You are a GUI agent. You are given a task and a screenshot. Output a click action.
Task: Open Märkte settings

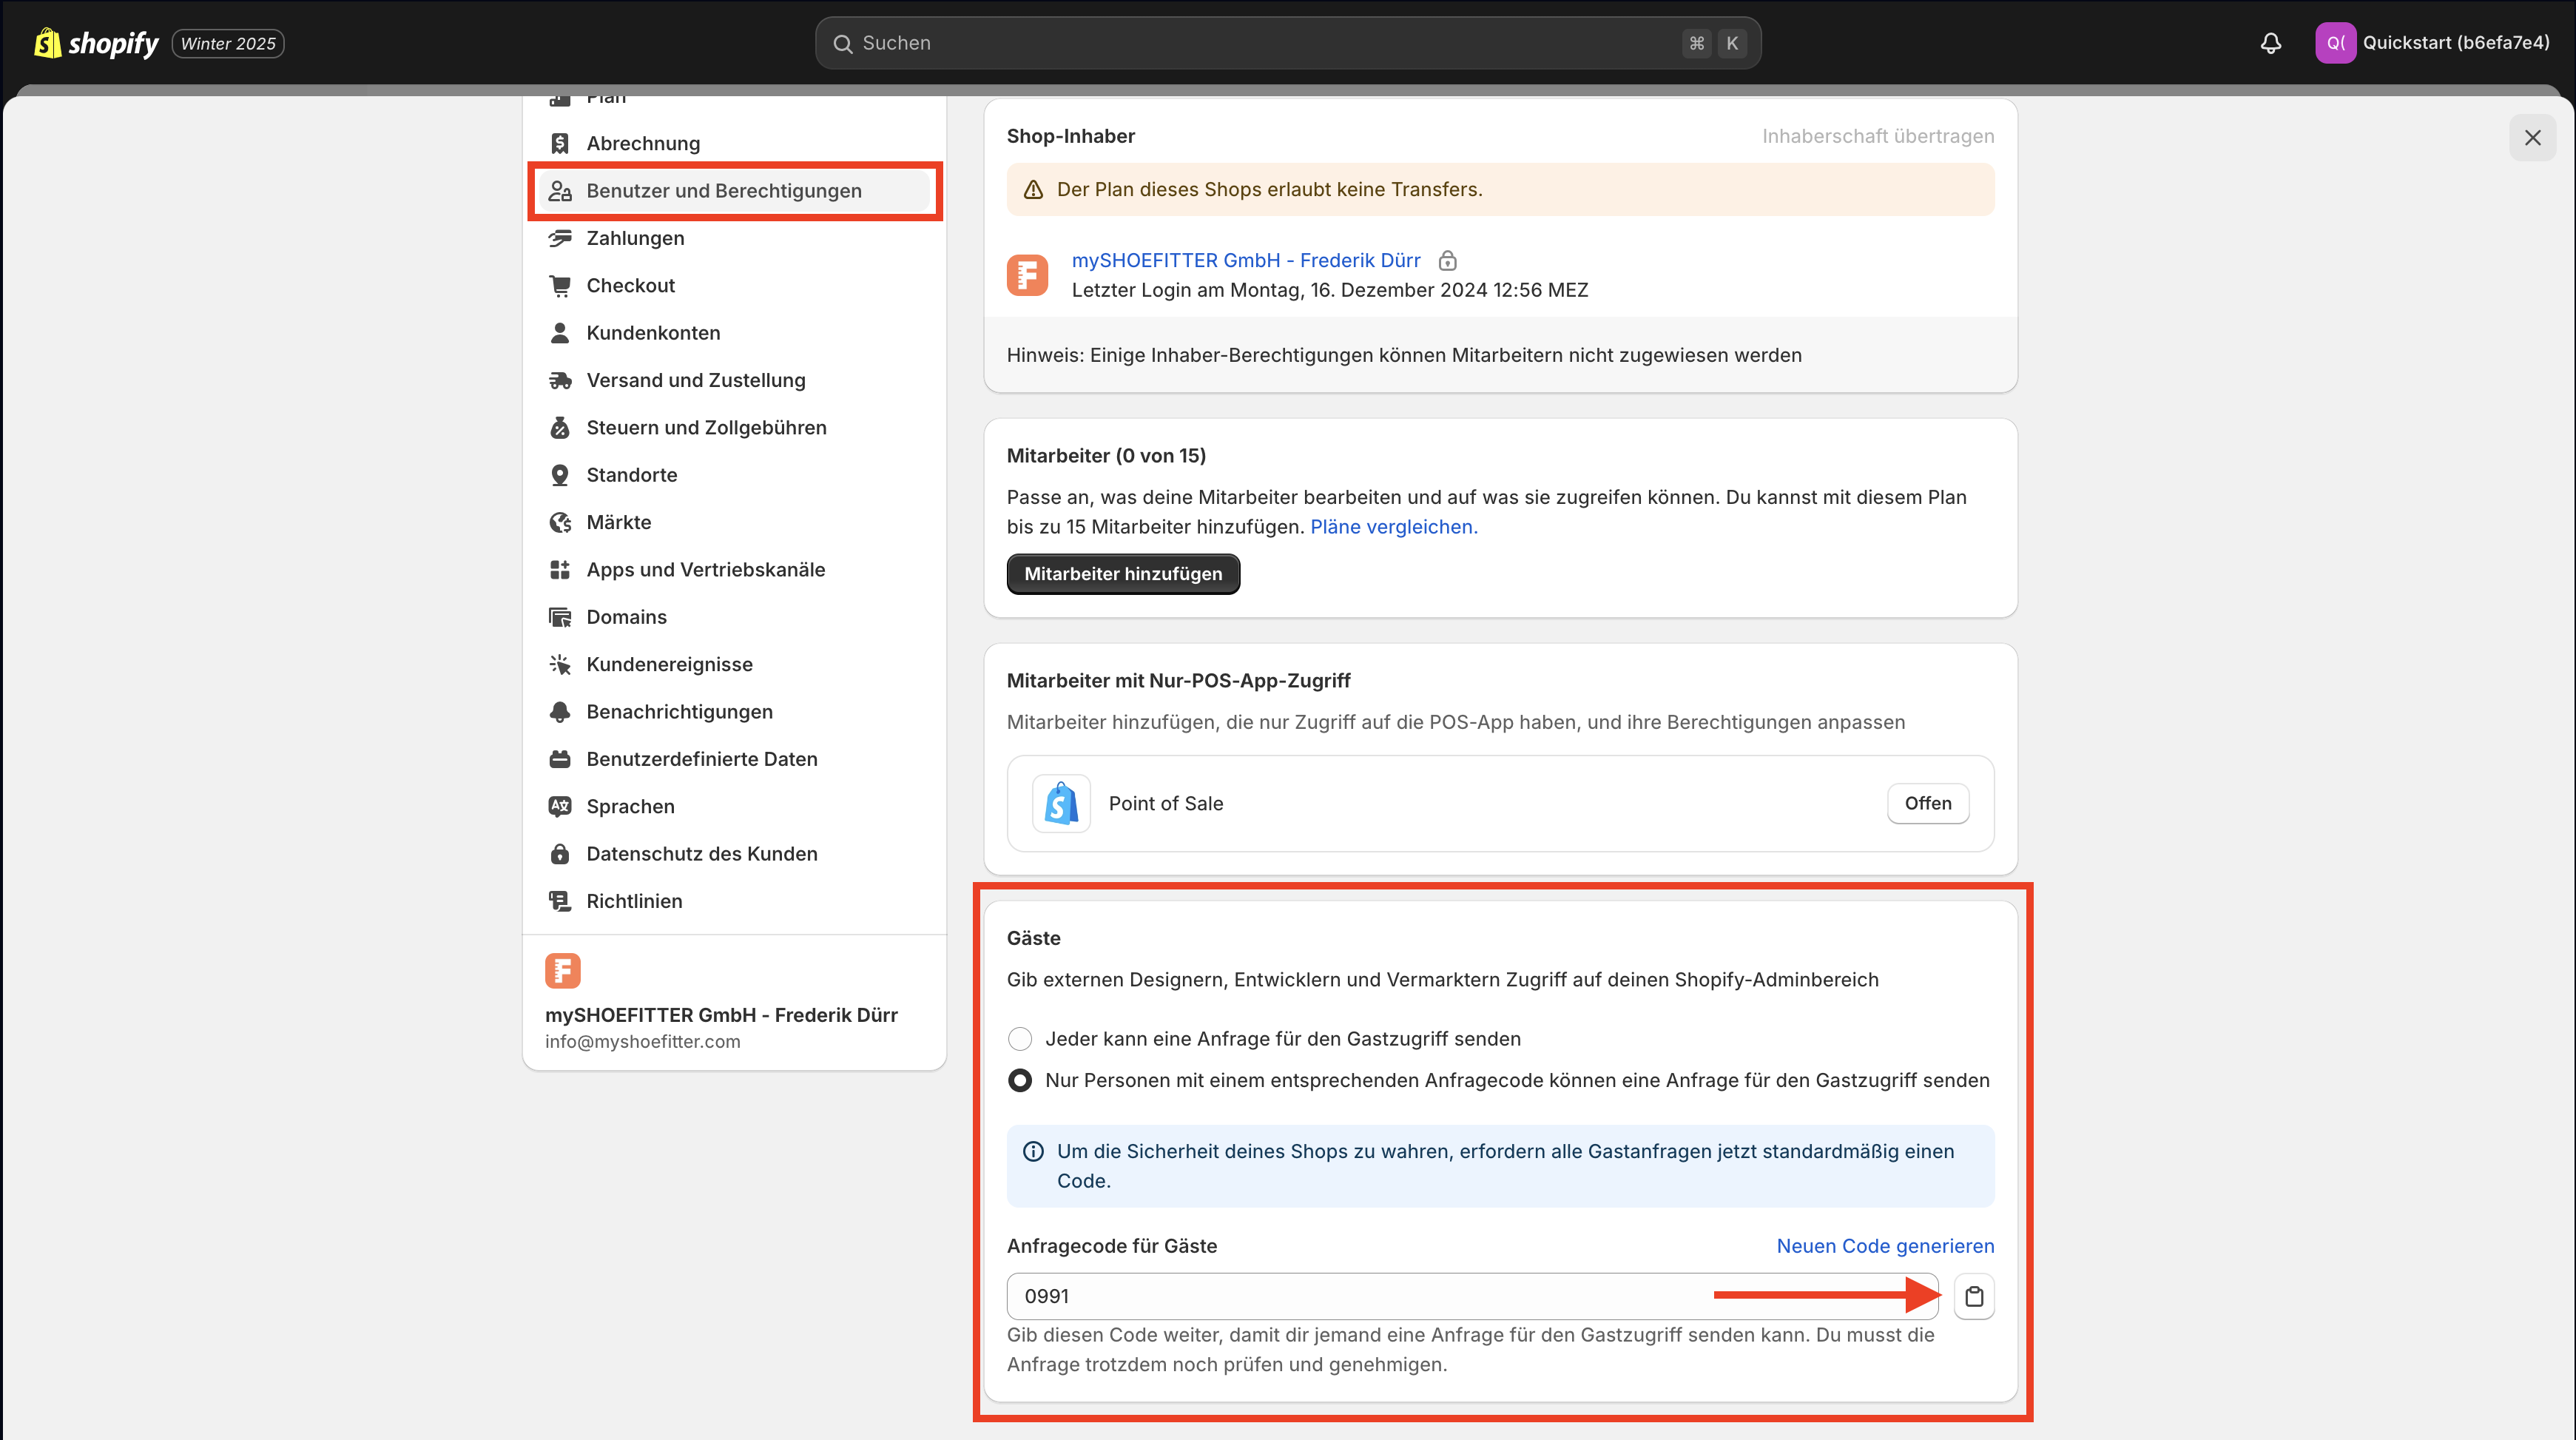[x=735, y=522]
